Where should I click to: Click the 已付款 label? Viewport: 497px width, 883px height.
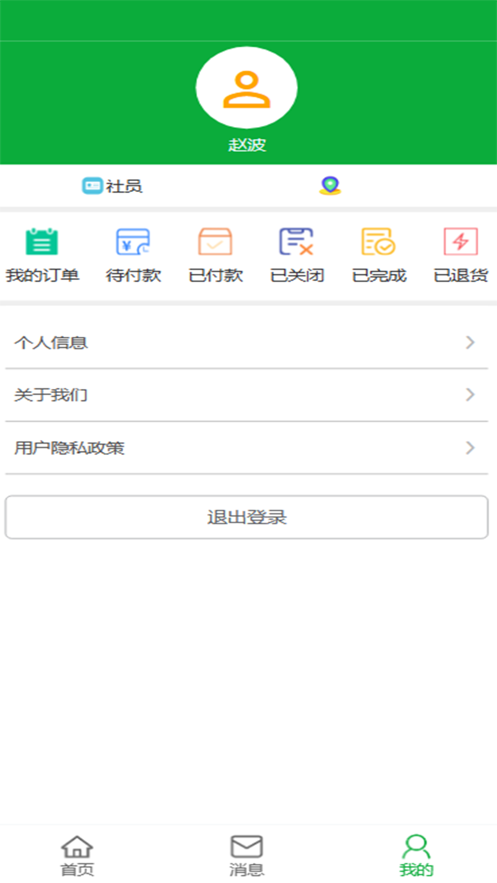pos(216,276)
